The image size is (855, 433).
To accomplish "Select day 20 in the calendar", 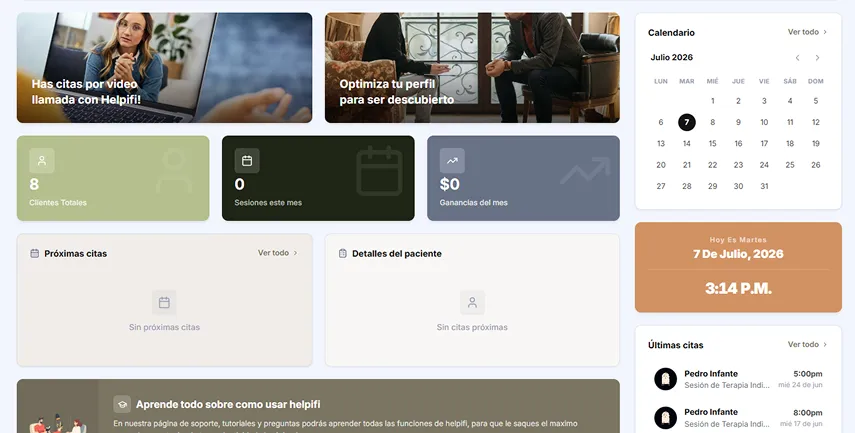I will (661, 165).
